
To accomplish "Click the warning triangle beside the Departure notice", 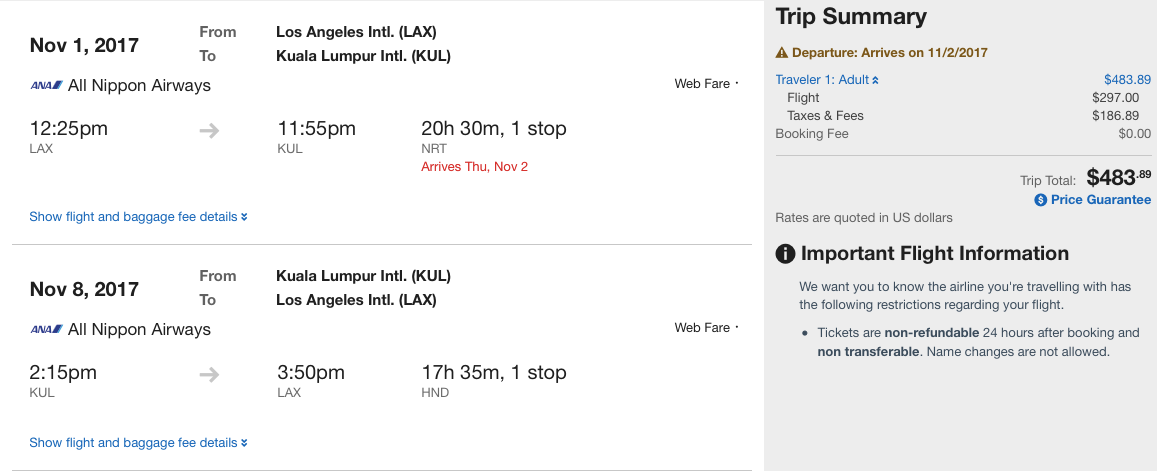I will 782,53.
